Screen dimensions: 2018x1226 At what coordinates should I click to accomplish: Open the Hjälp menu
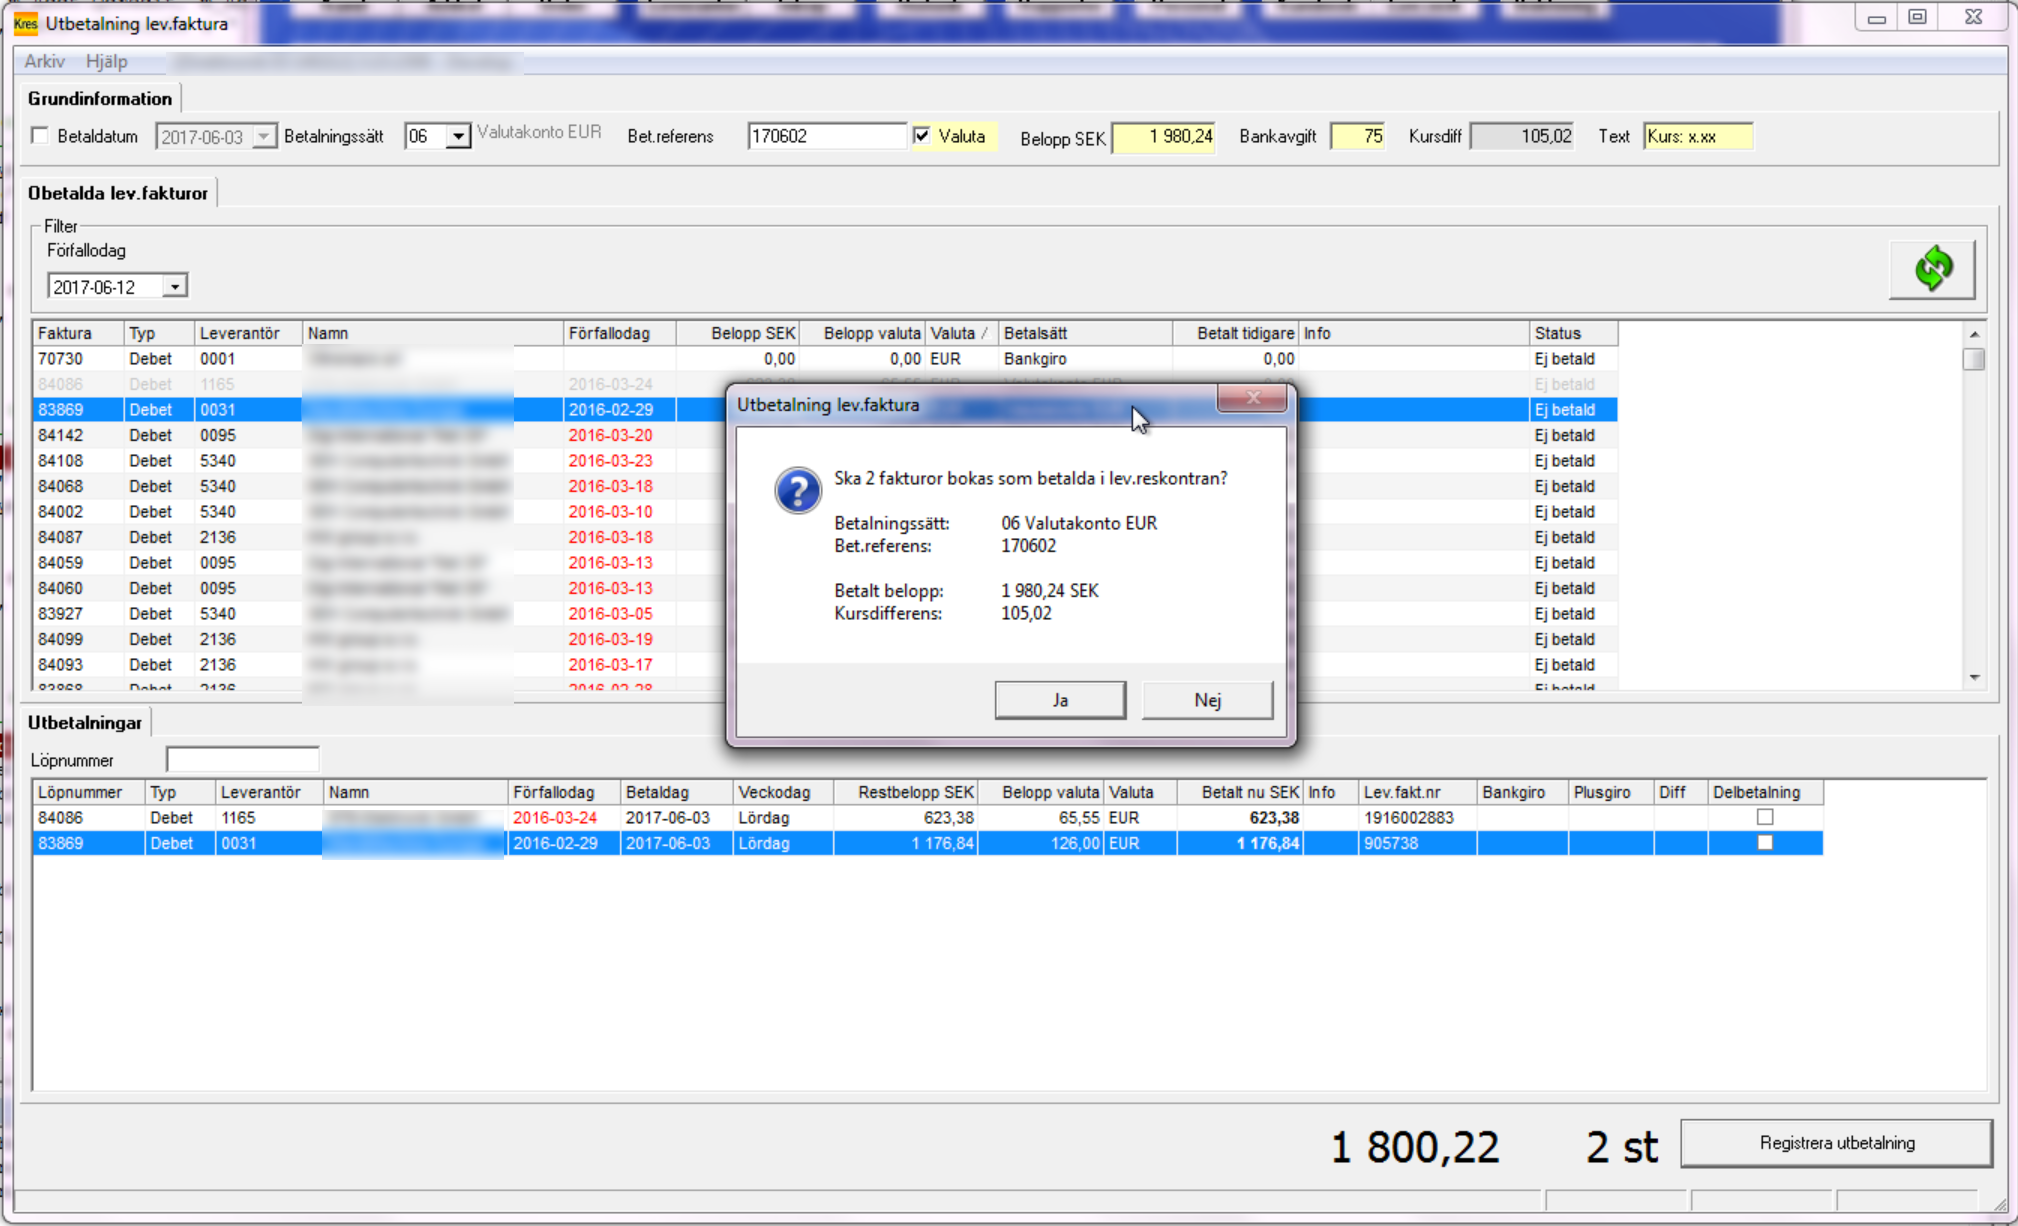106,61
